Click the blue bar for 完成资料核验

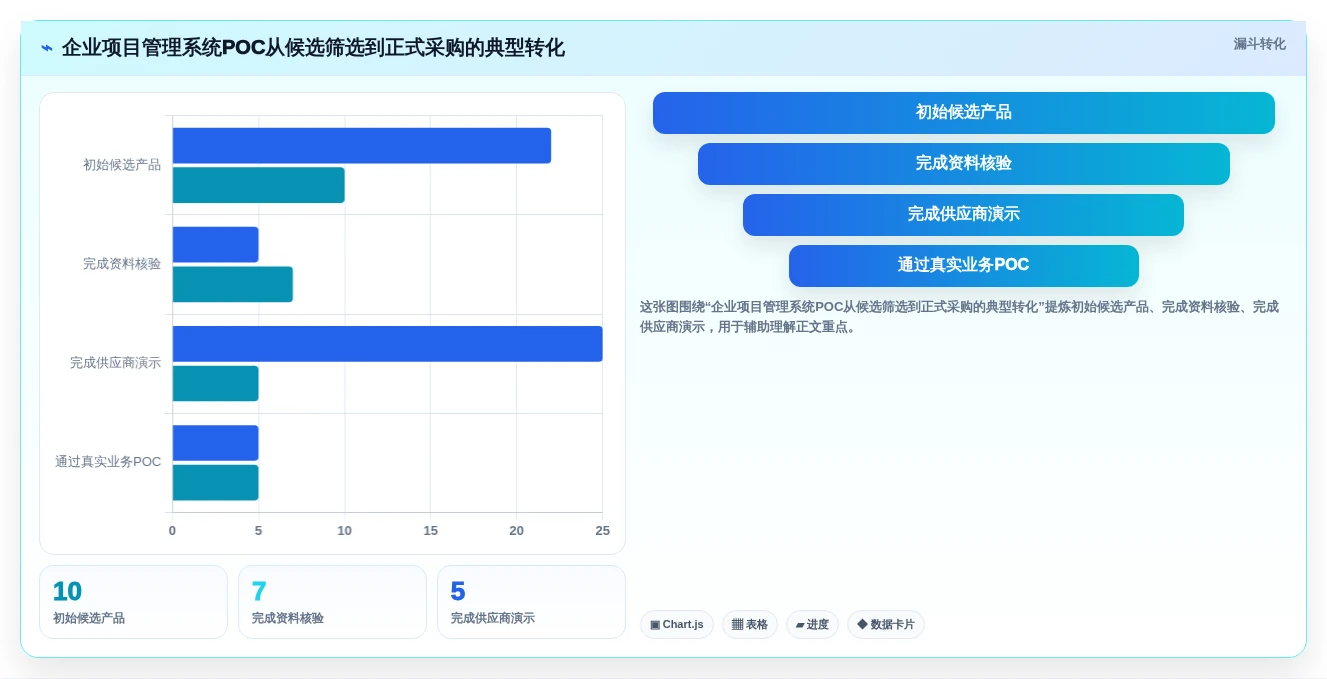[215, 245]
